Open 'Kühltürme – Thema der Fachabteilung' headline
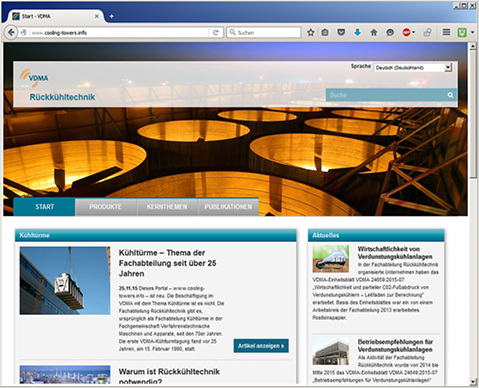Viewport: 479px width, 388px height. click(167, 263)
